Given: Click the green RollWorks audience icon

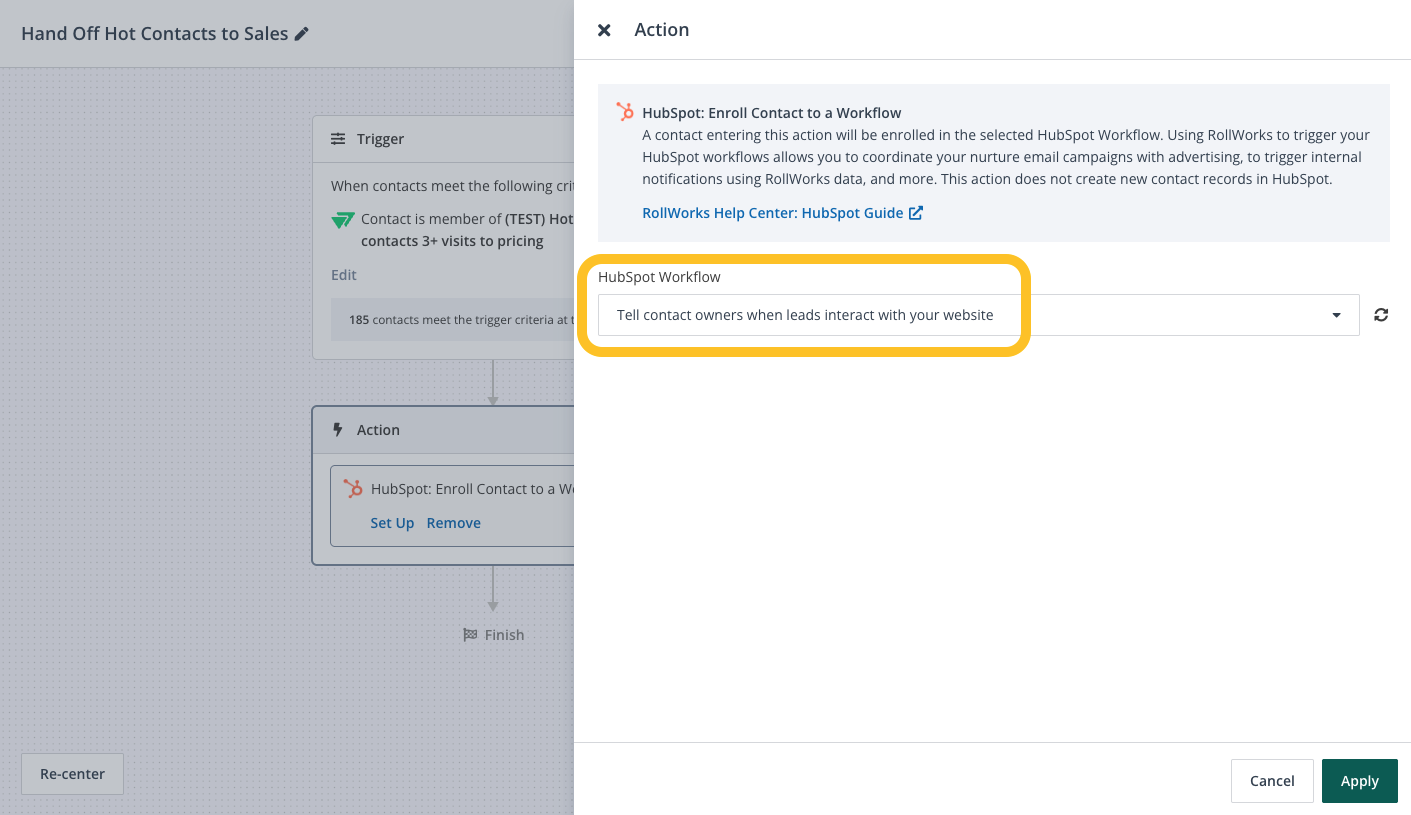Looking at the screenshot, I should pos(343,220).
